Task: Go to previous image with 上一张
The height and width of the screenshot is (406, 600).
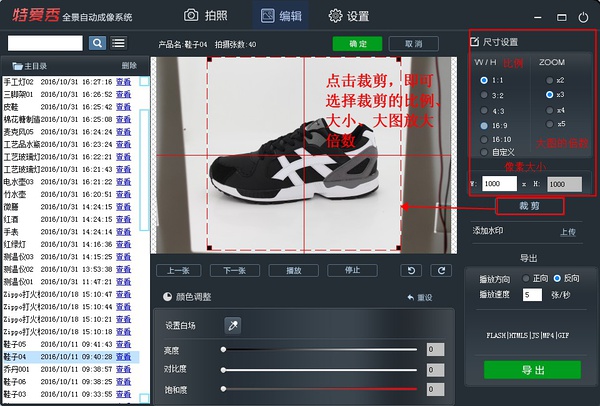Action: point(178,271)
